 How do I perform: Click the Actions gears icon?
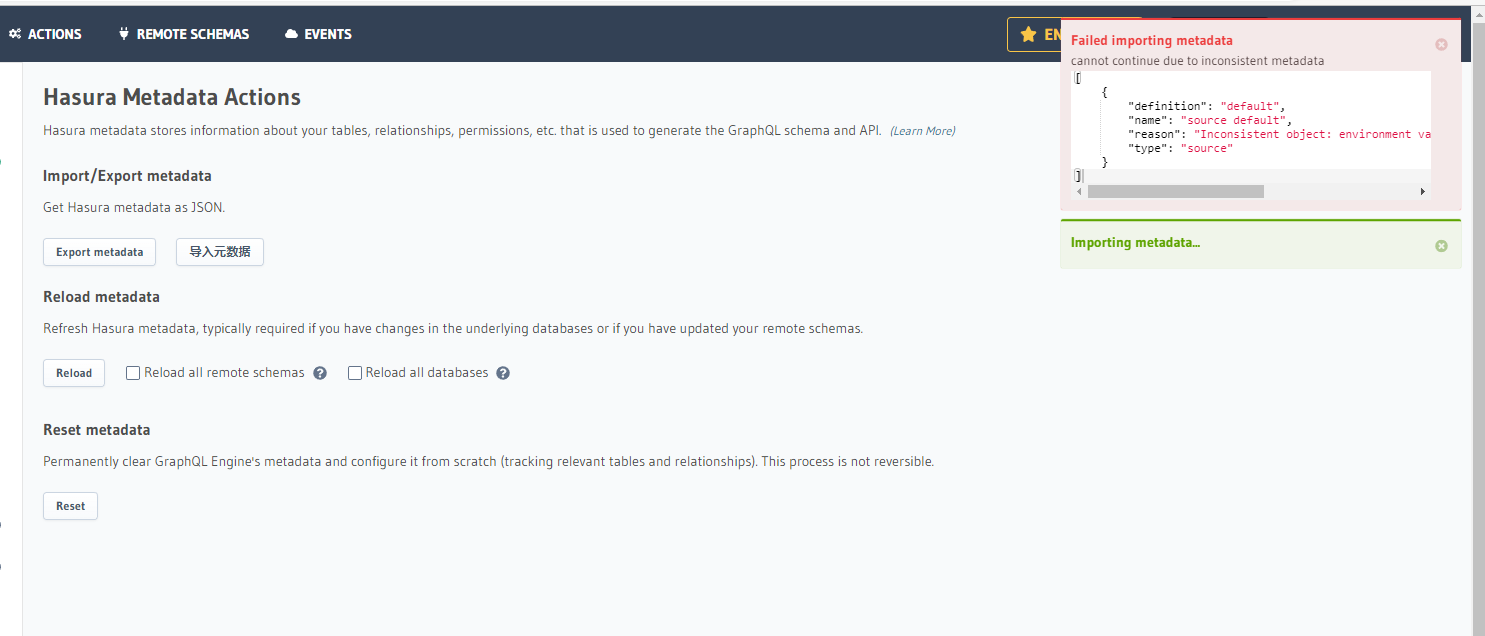click(x=15, y=34)
